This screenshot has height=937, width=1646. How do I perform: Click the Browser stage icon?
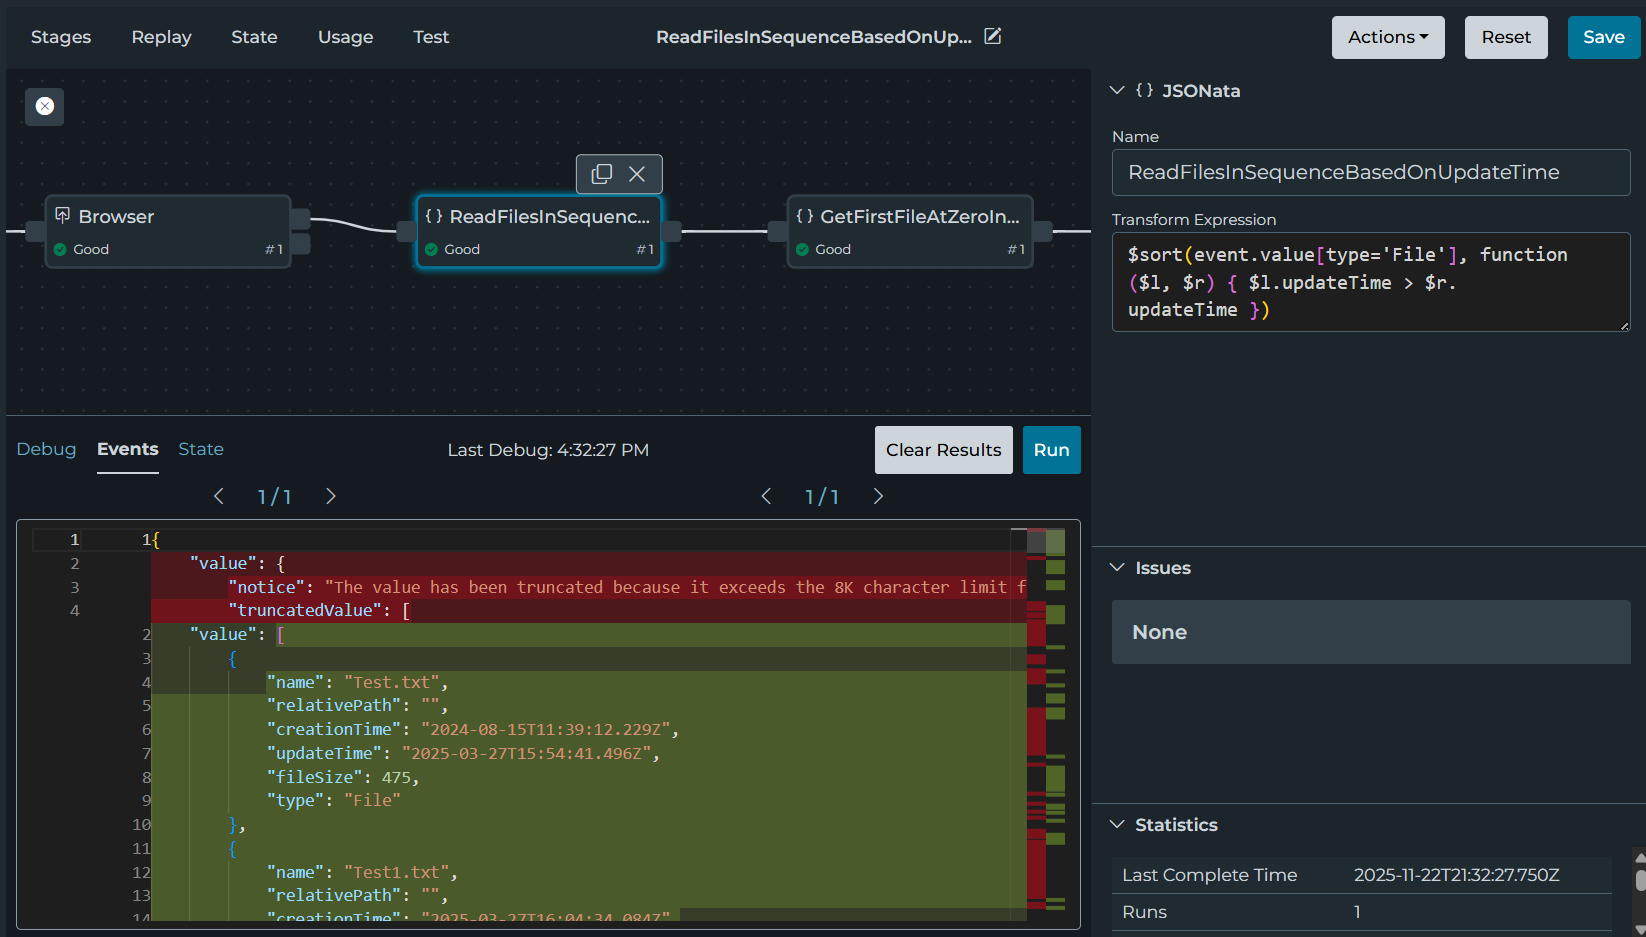click(62, 216)
